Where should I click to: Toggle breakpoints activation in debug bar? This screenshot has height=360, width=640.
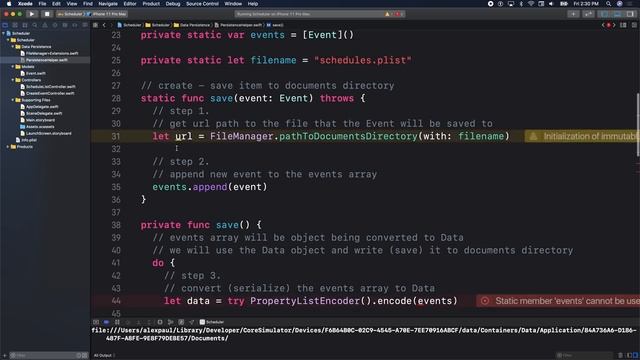pos(107,322)
